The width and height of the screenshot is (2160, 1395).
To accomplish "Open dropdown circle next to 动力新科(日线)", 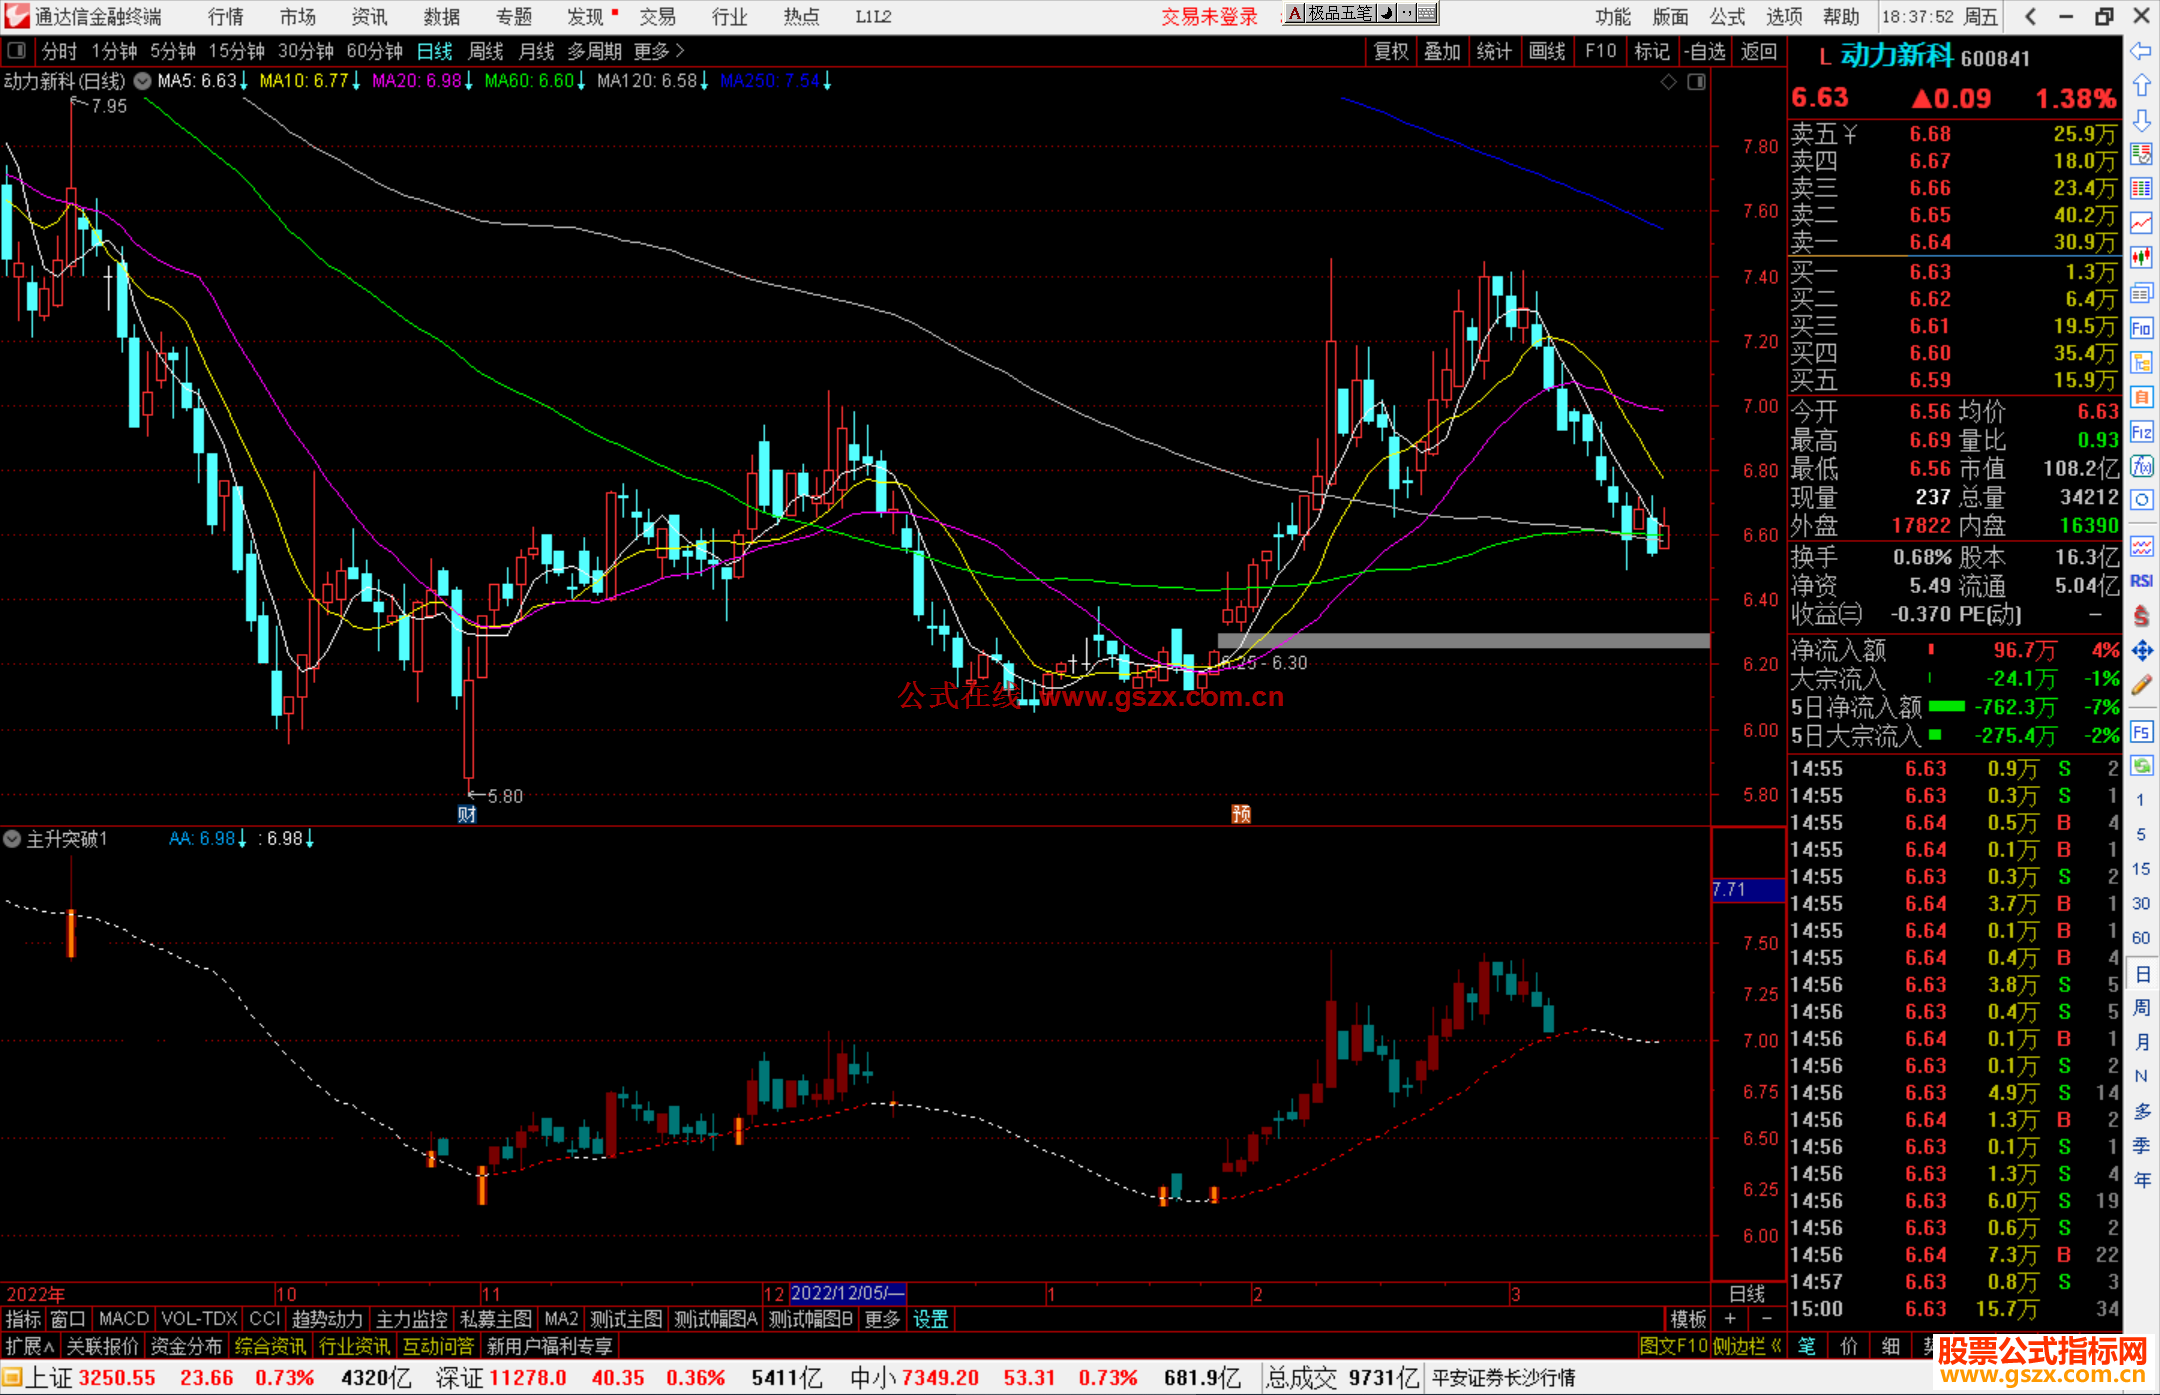I will coord(143,81).
